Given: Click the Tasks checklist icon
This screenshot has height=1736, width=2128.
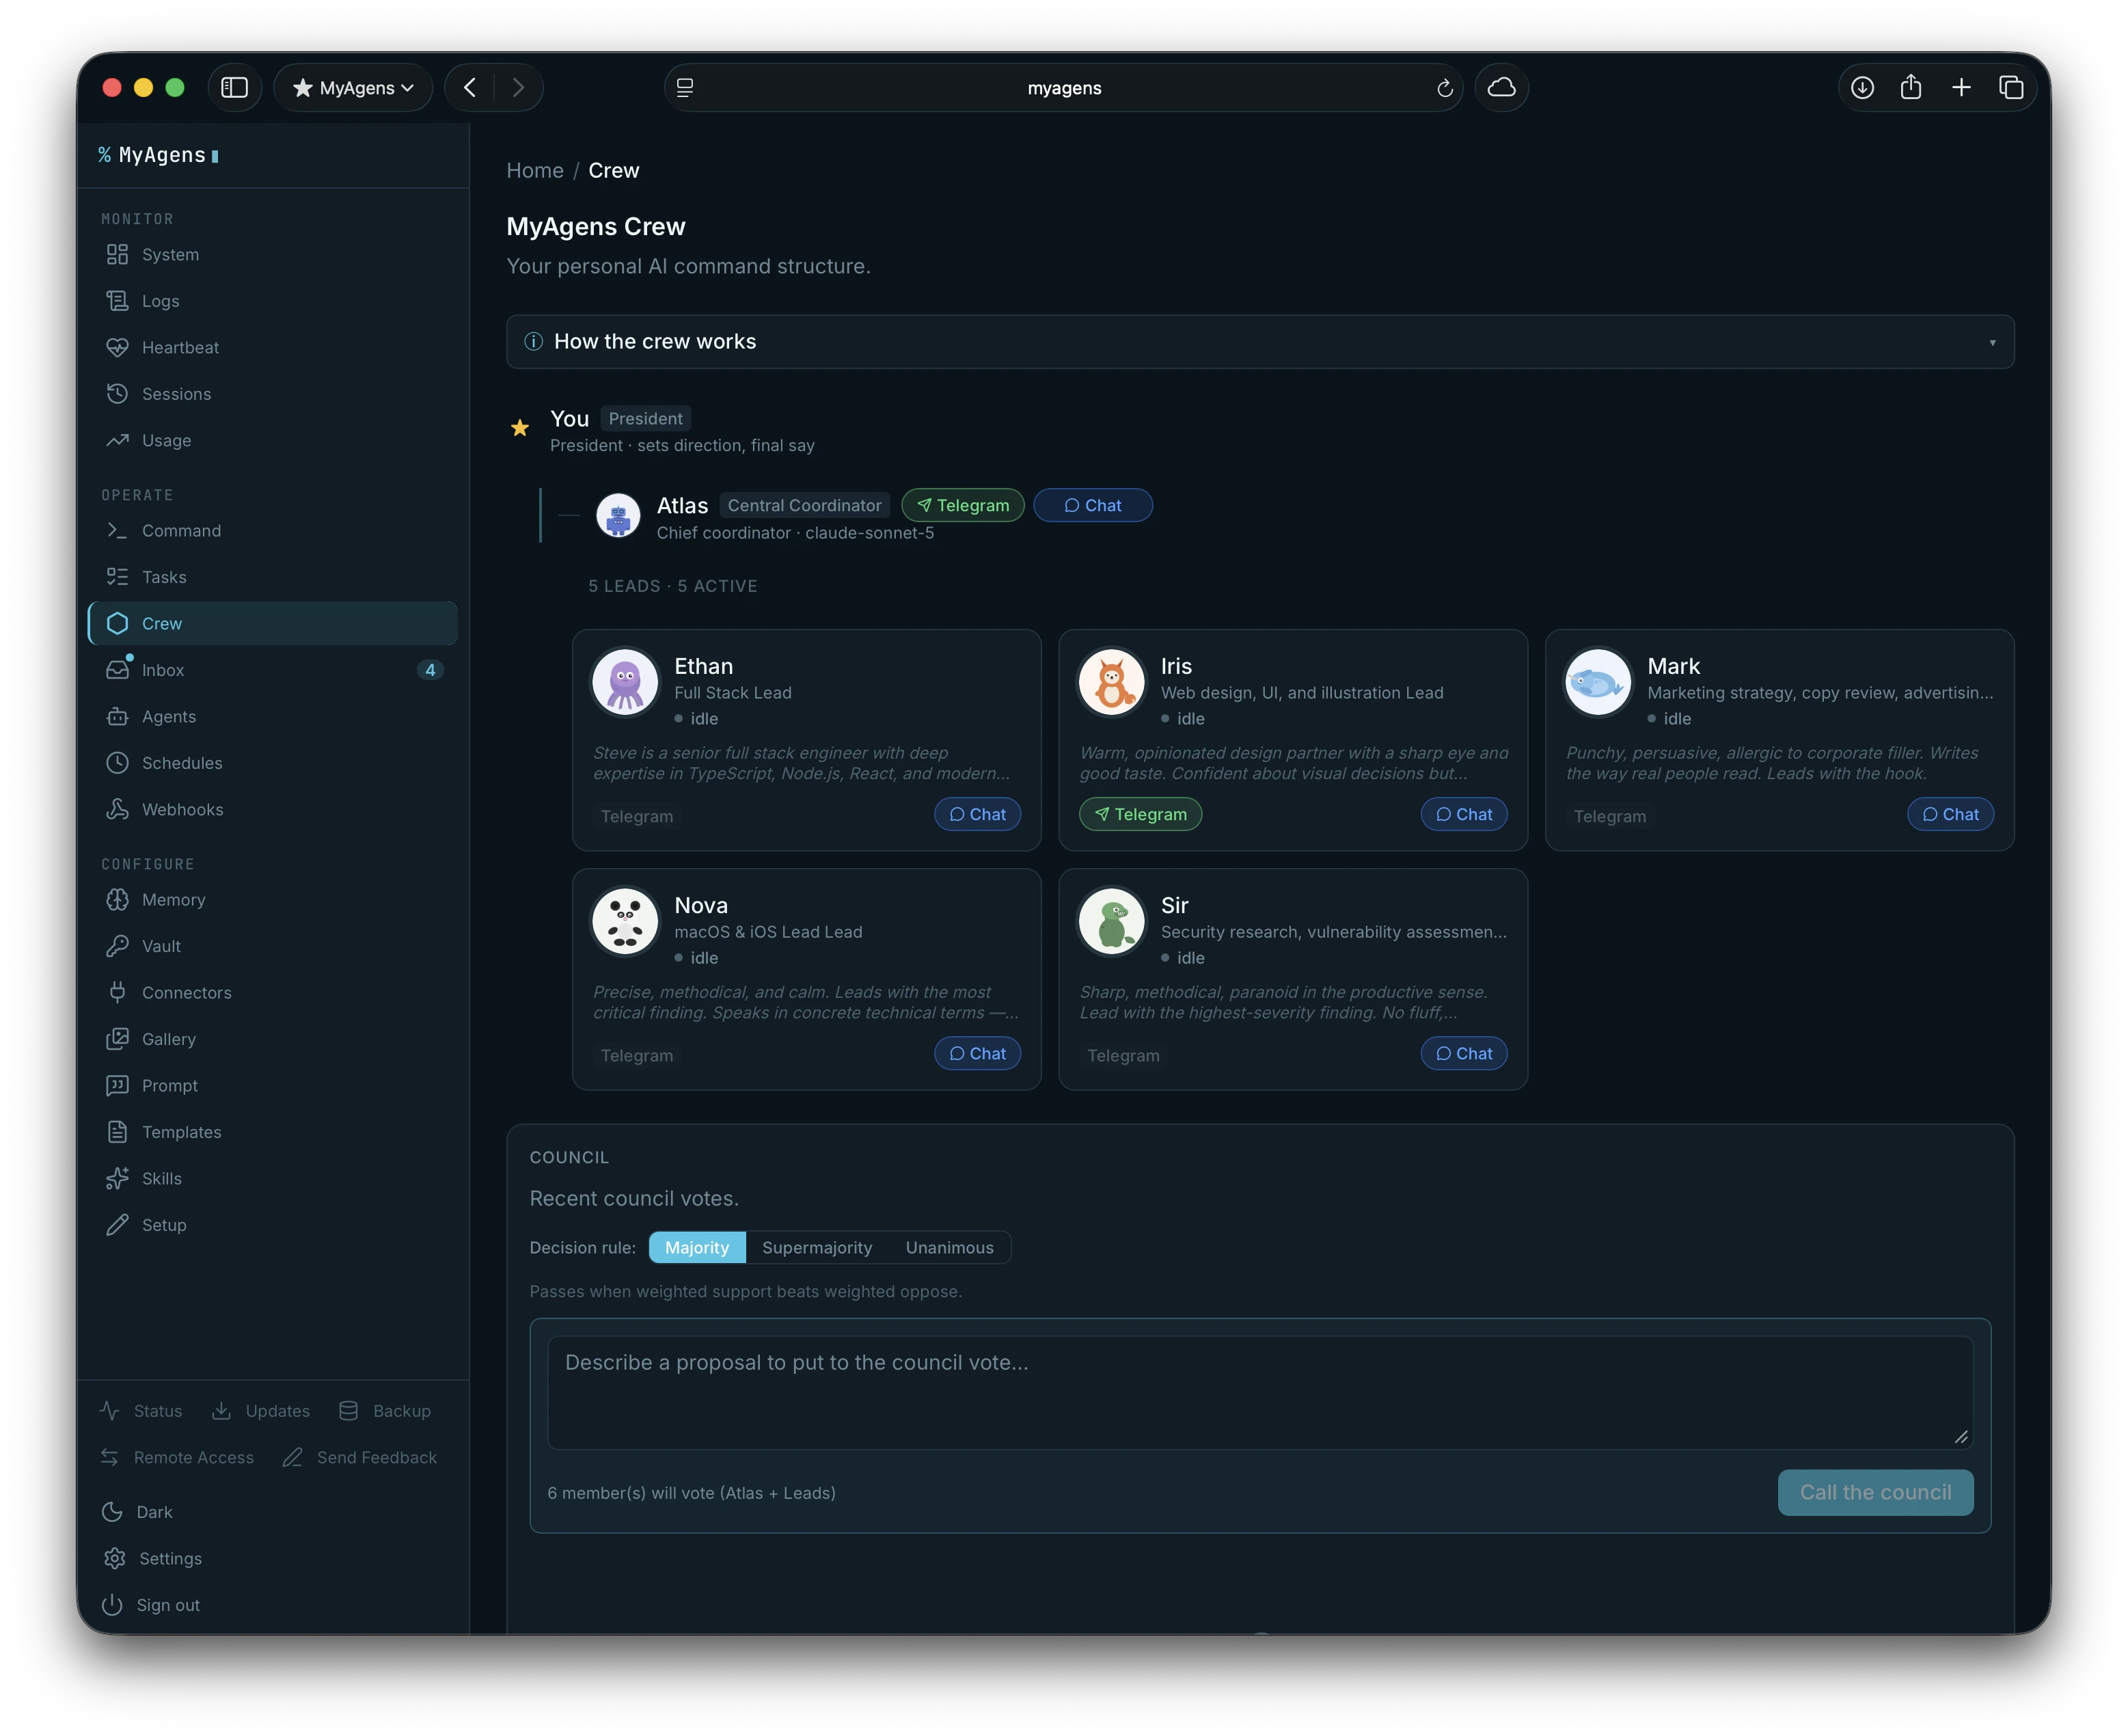Looking at the screenshot, I should [x=117, y=577].
